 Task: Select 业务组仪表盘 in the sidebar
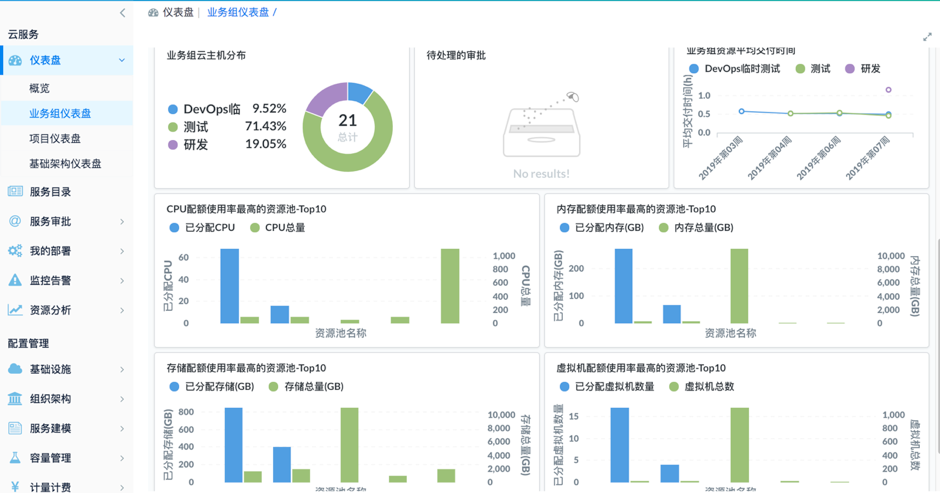pyautogui.click(x=67, y=113)
